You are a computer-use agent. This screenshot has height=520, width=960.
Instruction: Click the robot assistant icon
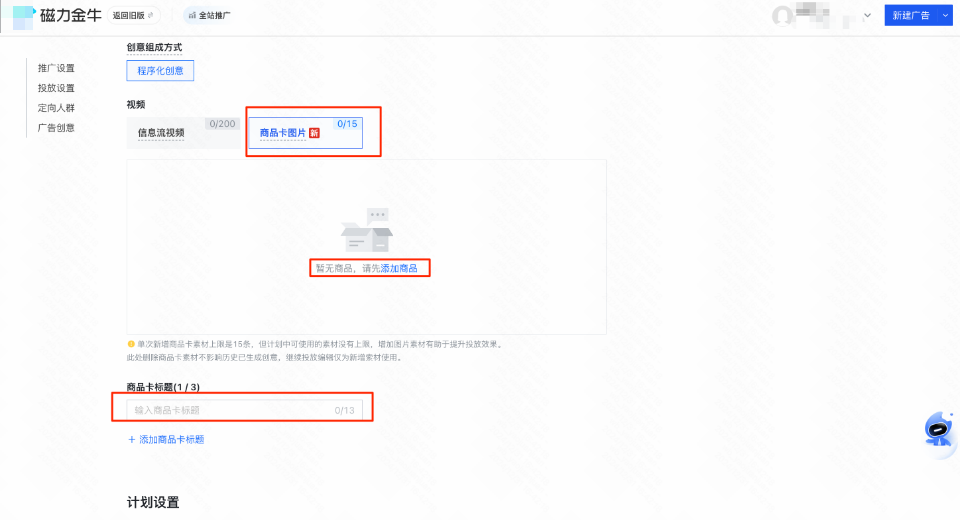point(937,429)
